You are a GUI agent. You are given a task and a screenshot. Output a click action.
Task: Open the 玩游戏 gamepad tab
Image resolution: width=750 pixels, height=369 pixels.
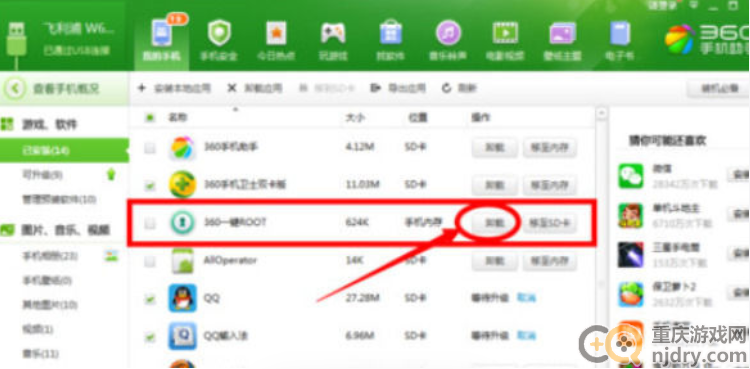333,42
